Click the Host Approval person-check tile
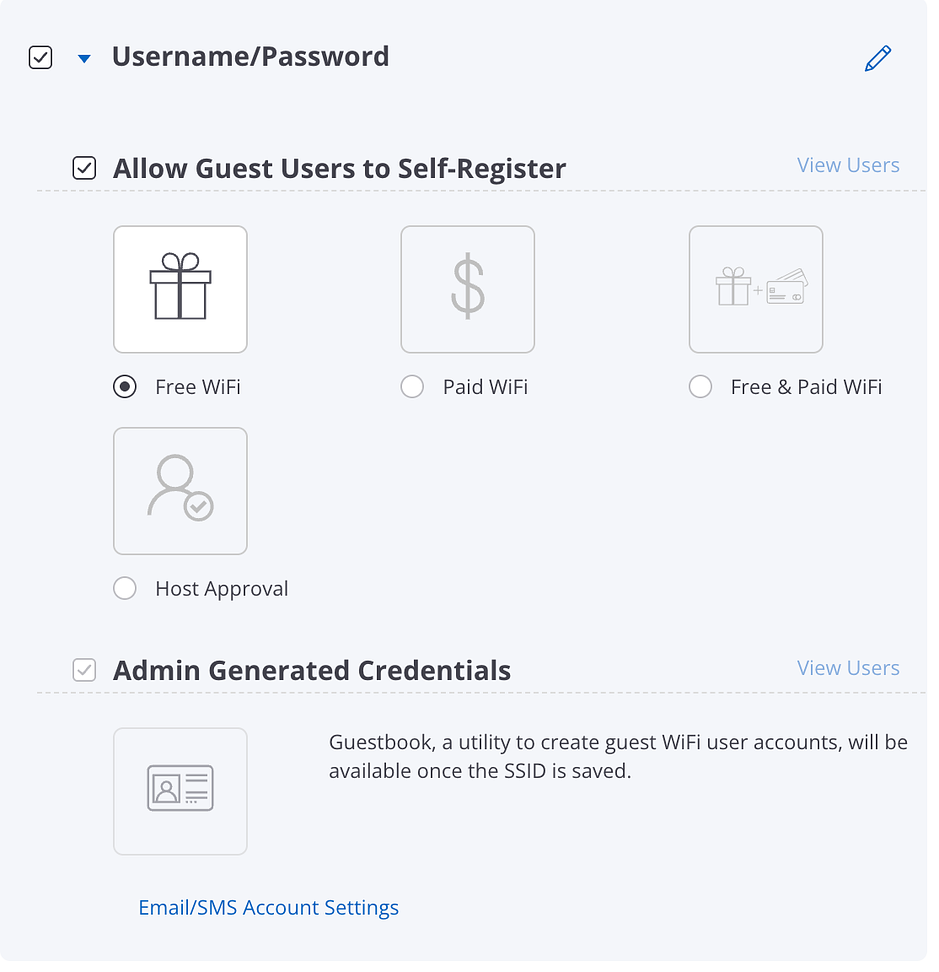 180,491
